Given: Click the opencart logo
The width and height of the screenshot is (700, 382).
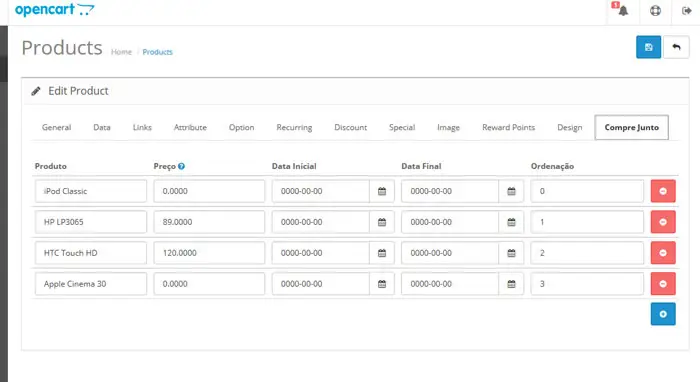Looking at the screenshot, I should click(x=54, y=9).
